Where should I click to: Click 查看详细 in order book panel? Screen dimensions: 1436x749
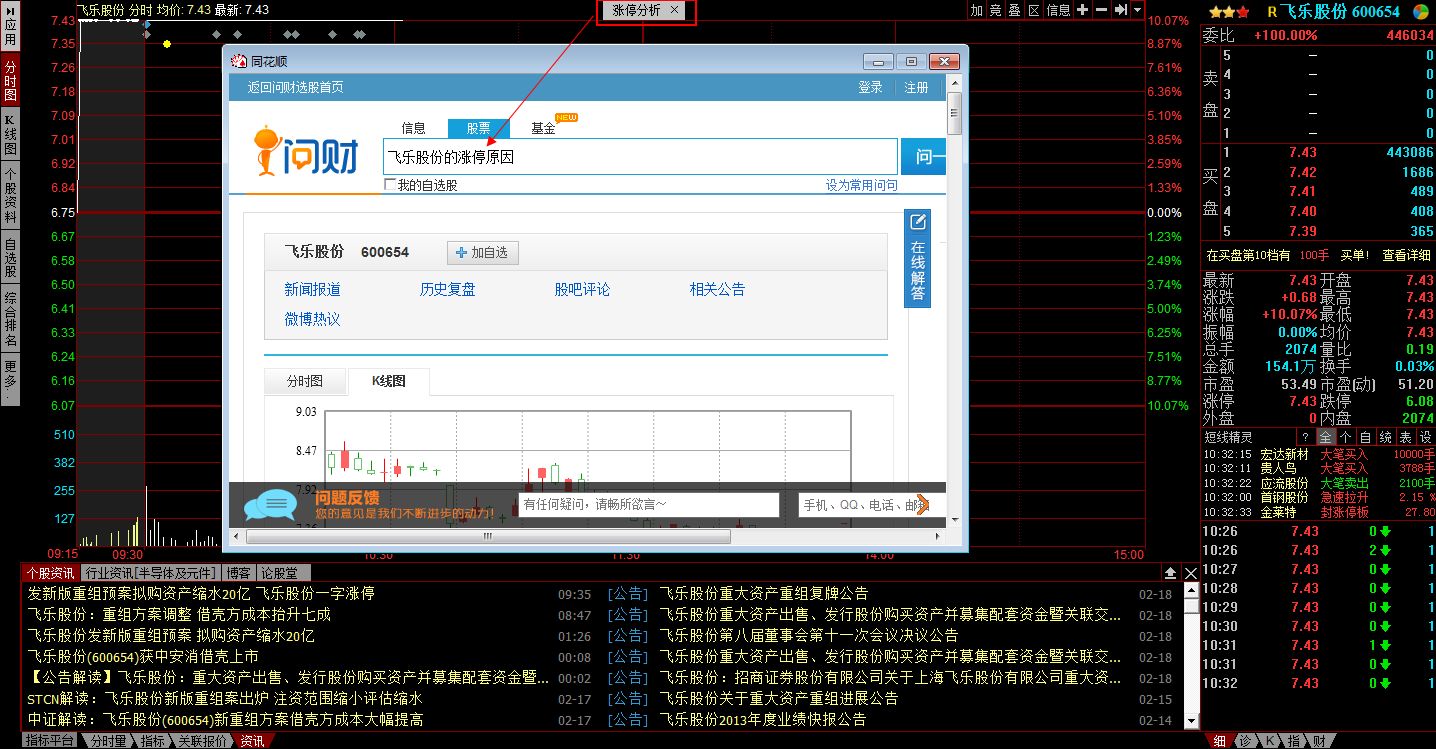[1406, 255]
